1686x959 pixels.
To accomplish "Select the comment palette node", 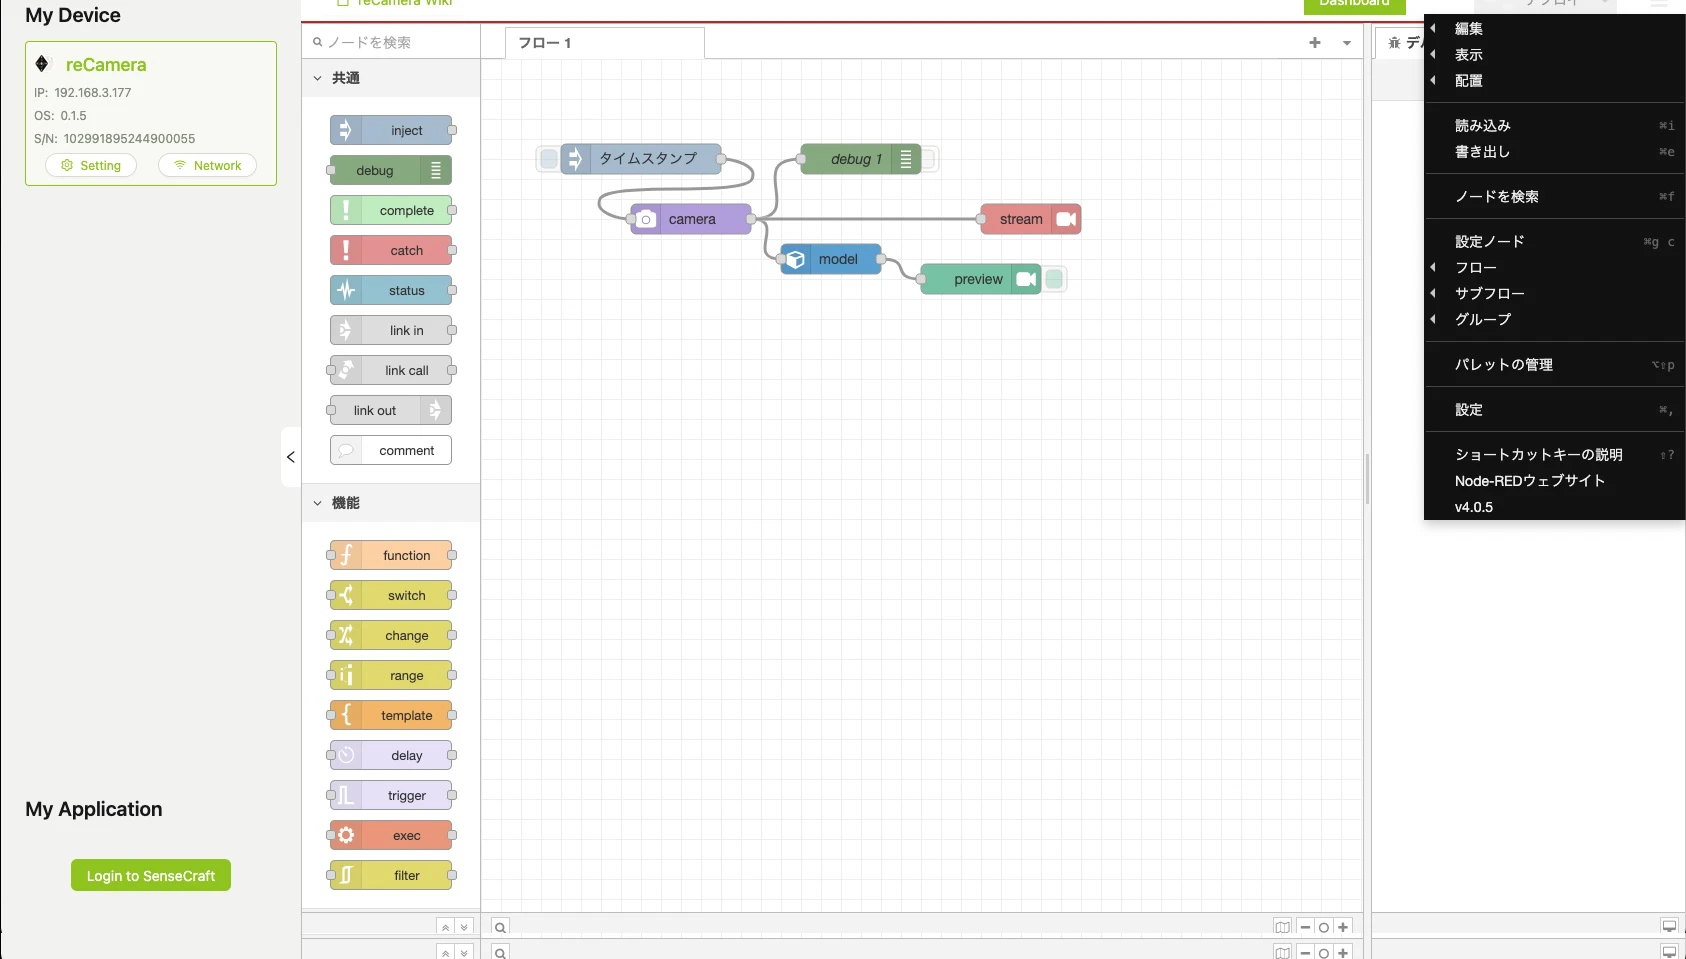I will tap(391, 450).
